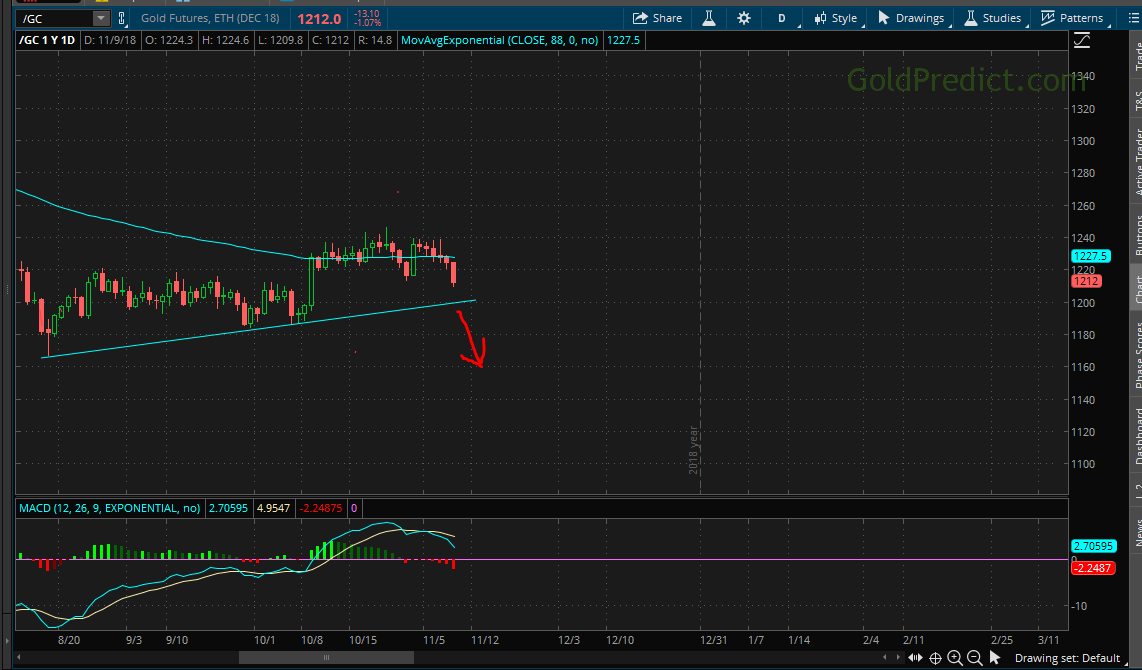
Task: Toggle the price axis chart-mode icon
Action: [1081, 40]
